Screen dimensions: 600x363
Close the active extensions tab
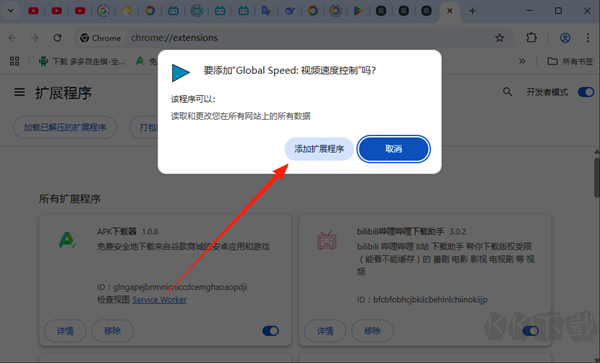450,11
